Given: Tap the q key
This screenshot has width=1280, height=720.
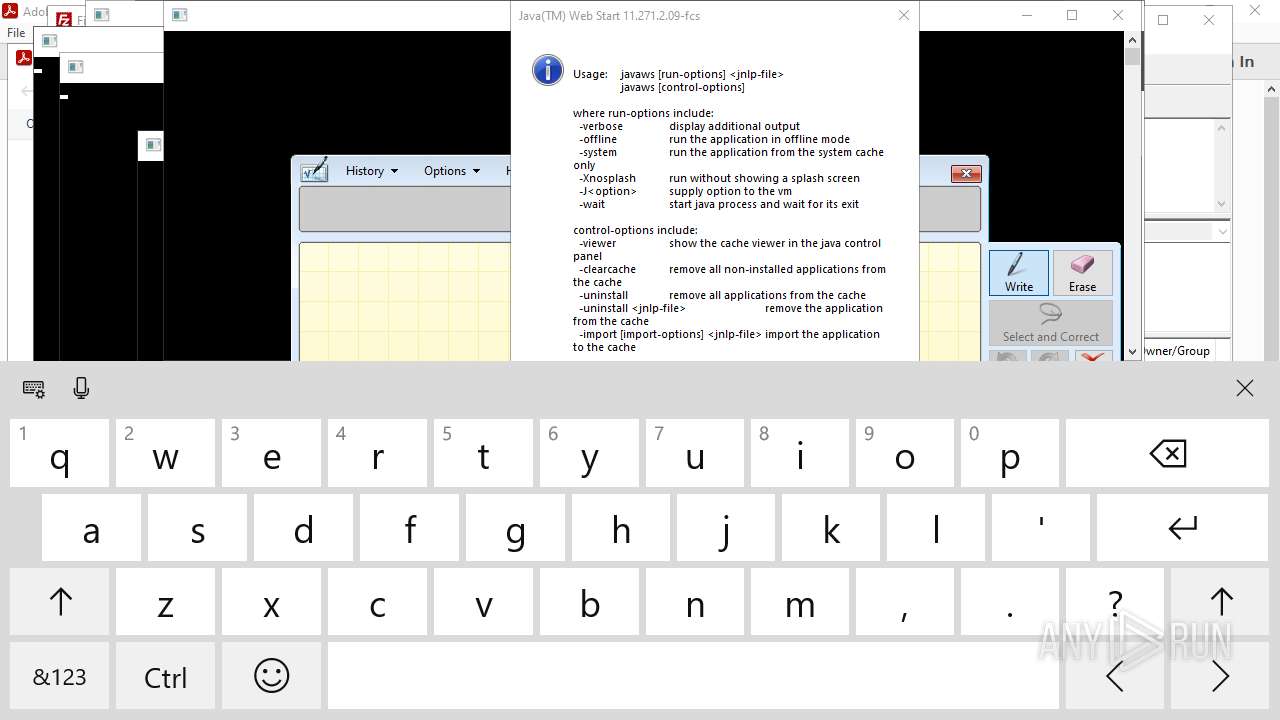Looking at the screenshot, I should click(60, 453).
